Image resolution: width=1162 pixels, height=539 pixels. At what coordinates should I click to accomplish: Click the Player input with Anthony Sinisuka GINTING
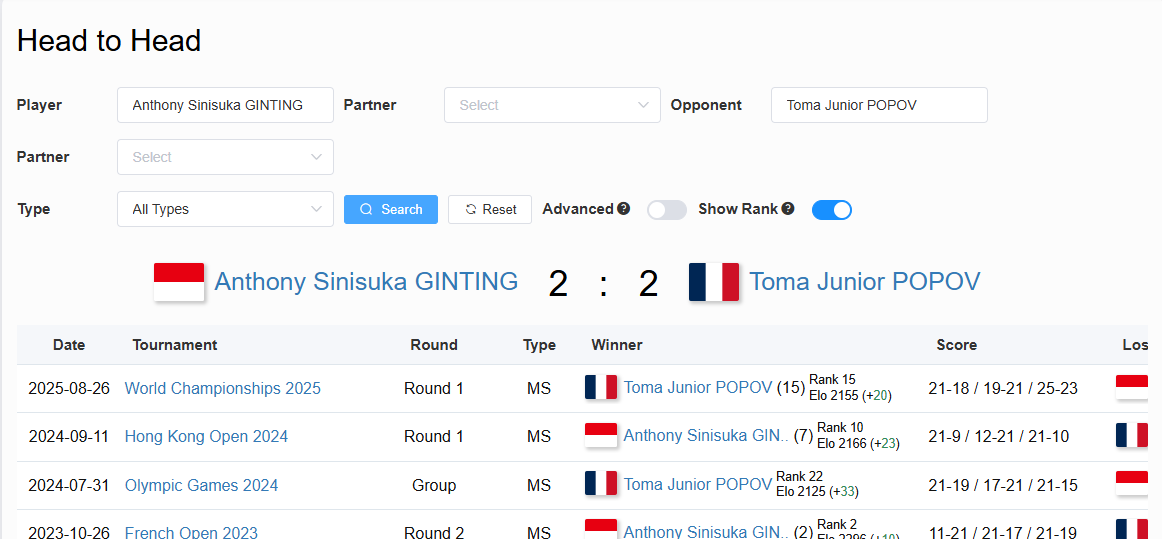click(225, 105)
